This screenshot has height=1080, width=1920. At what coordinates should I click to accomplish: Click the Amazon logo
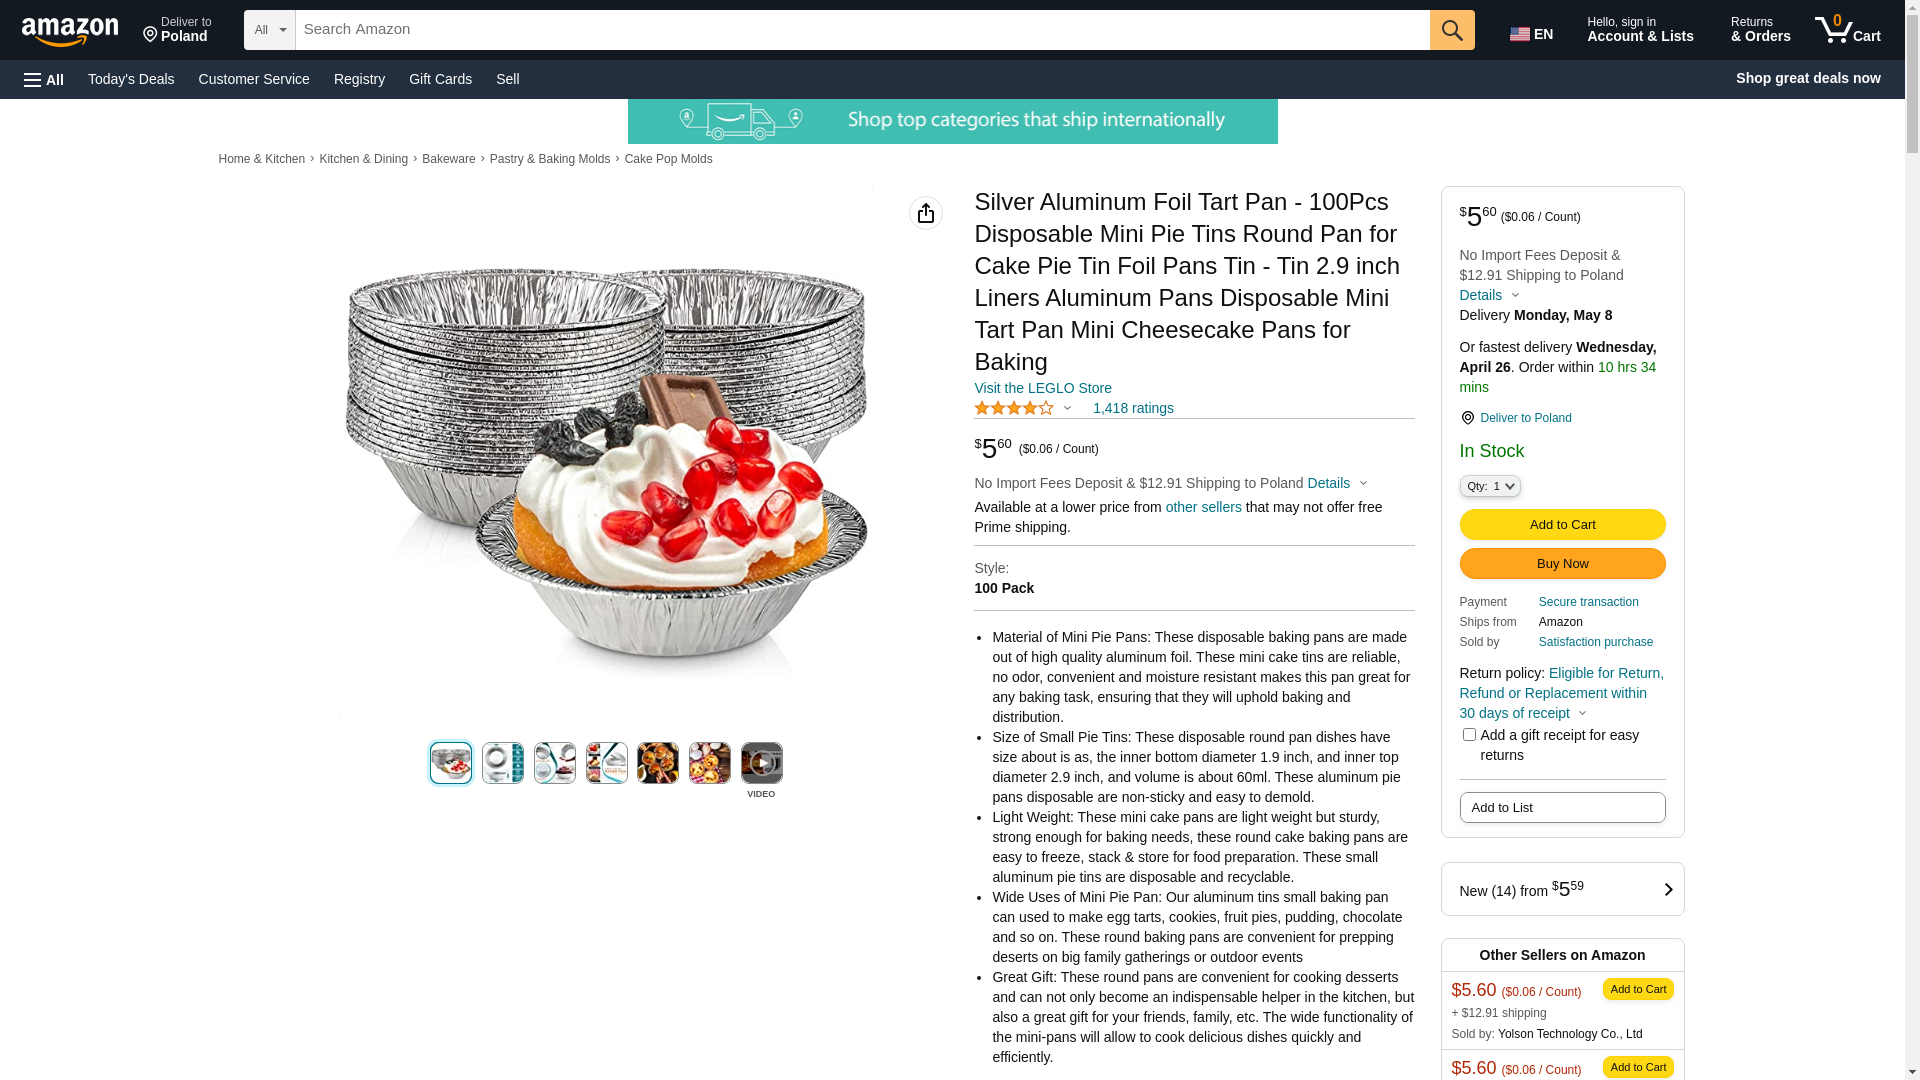coord(70,31)
